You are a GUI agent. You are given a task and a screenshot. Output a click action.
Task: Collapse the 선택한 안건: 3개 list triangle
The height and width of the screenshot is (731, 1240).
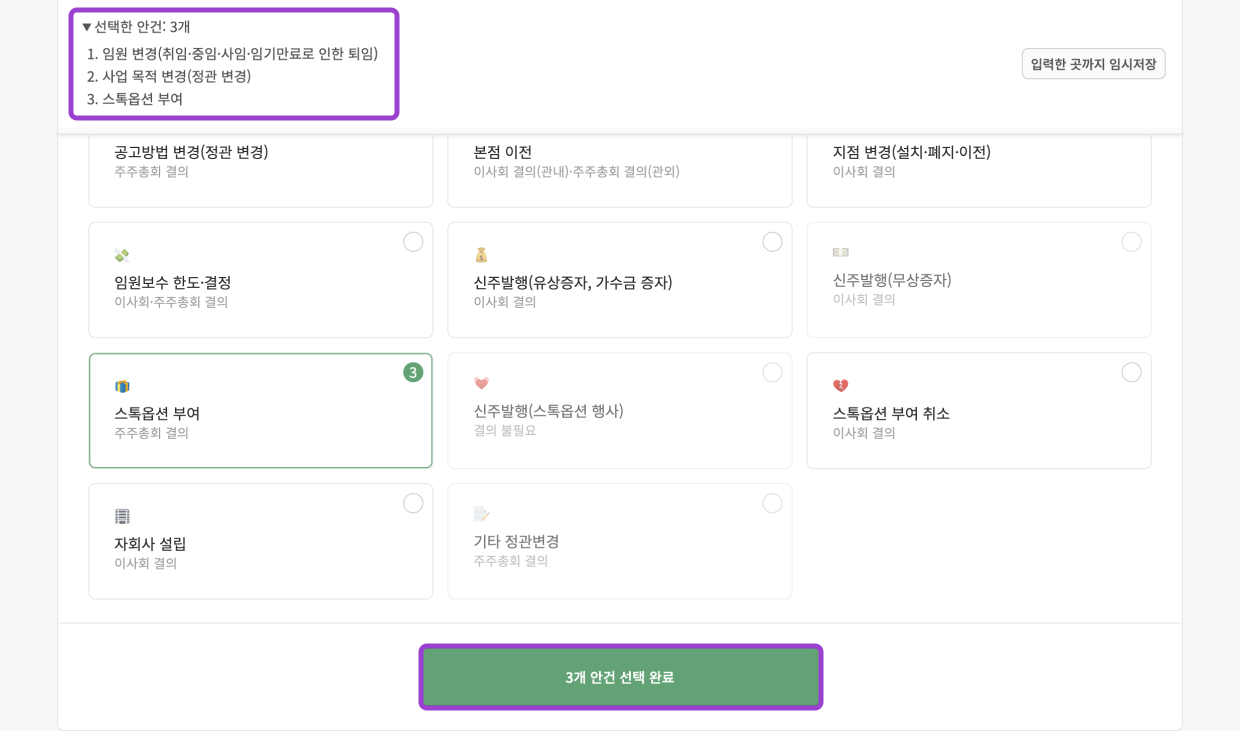coord(87,27)
